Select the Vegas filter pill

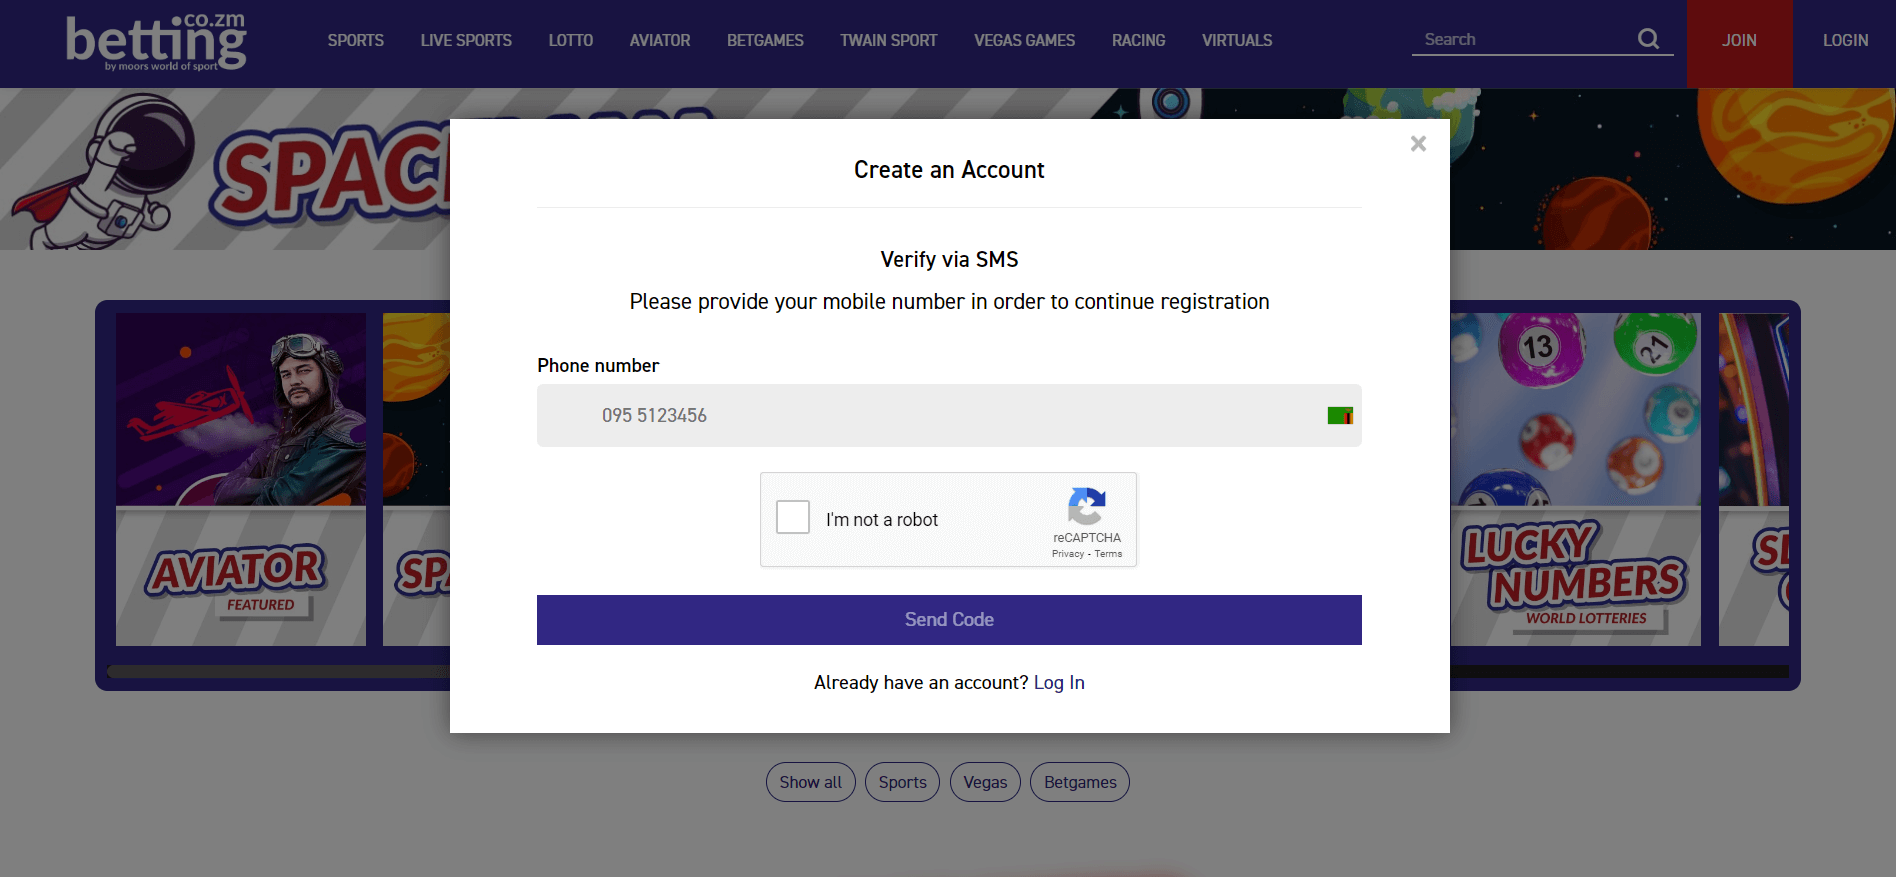point(985,782)
